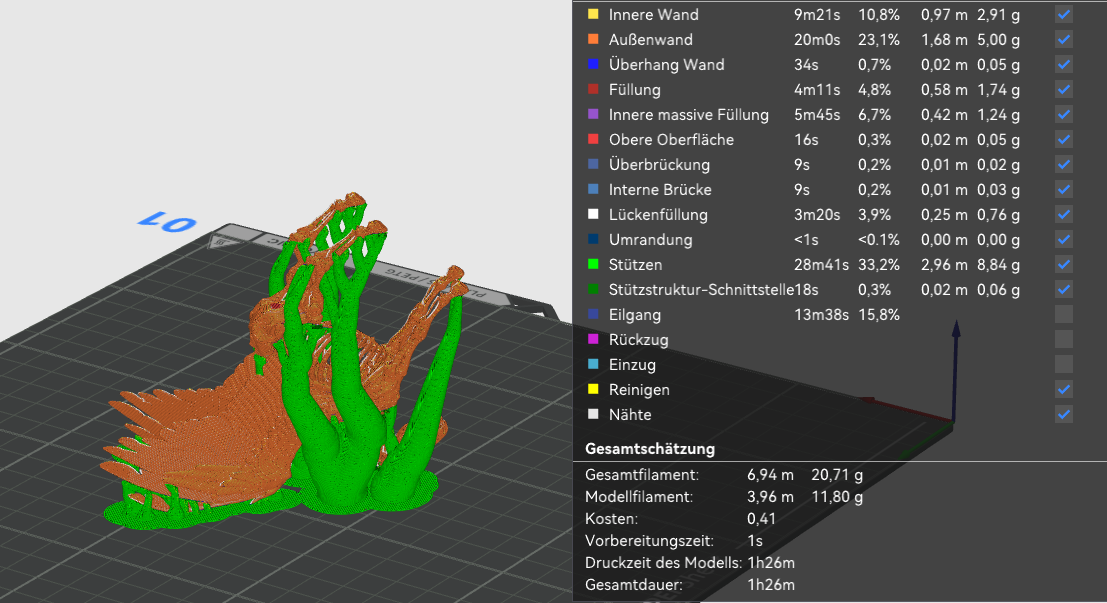This screenshot has height=603, width=1107.
Task: Toggle the Umrandung checkbox
Action: [1064, 239]
